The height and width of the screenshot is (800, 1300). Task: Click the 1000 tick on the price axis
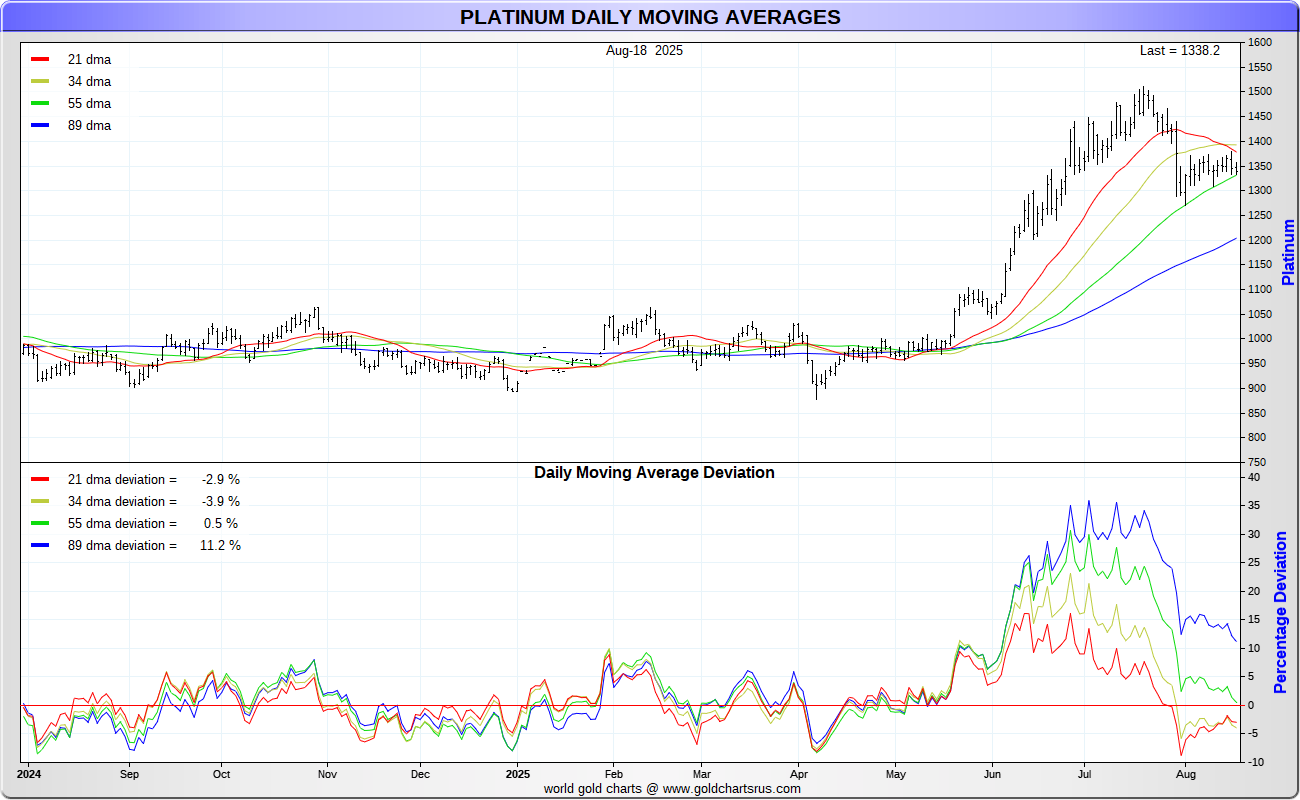click(x=1259, y=339)
